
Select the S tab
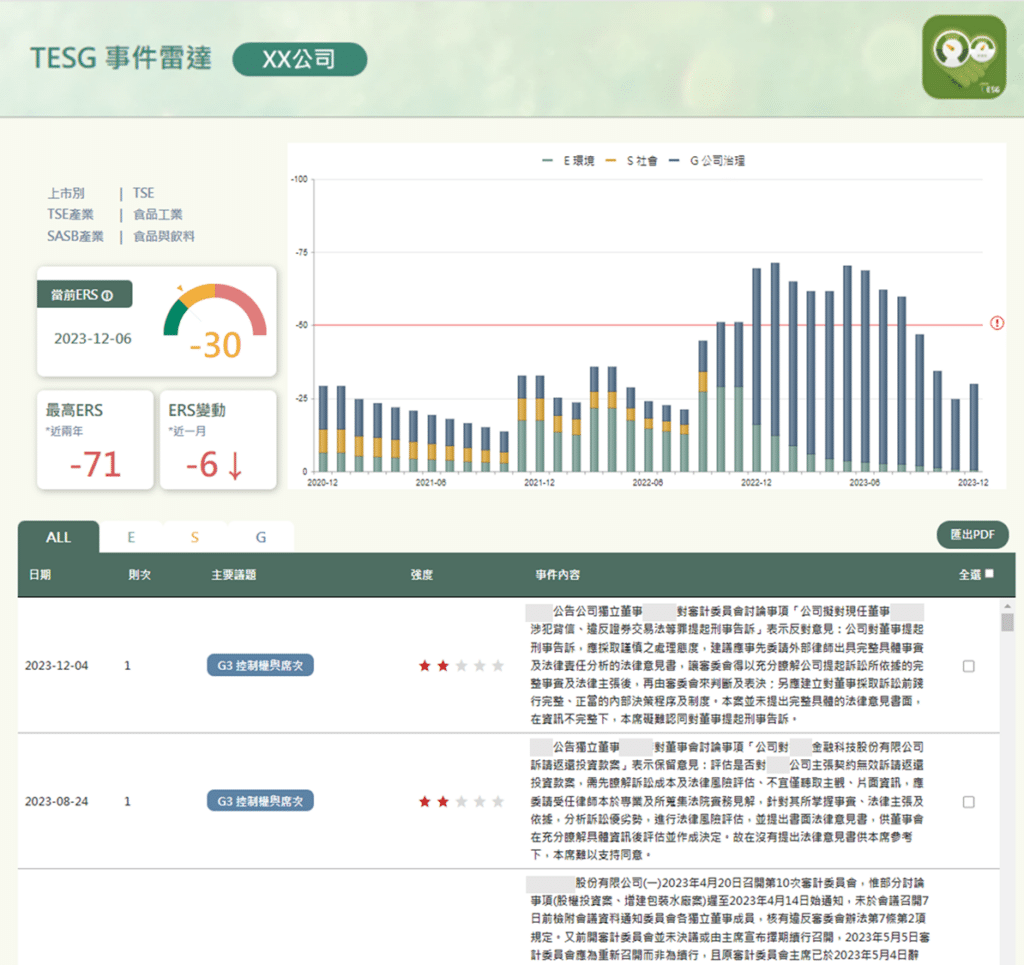(x=195, y=537)
